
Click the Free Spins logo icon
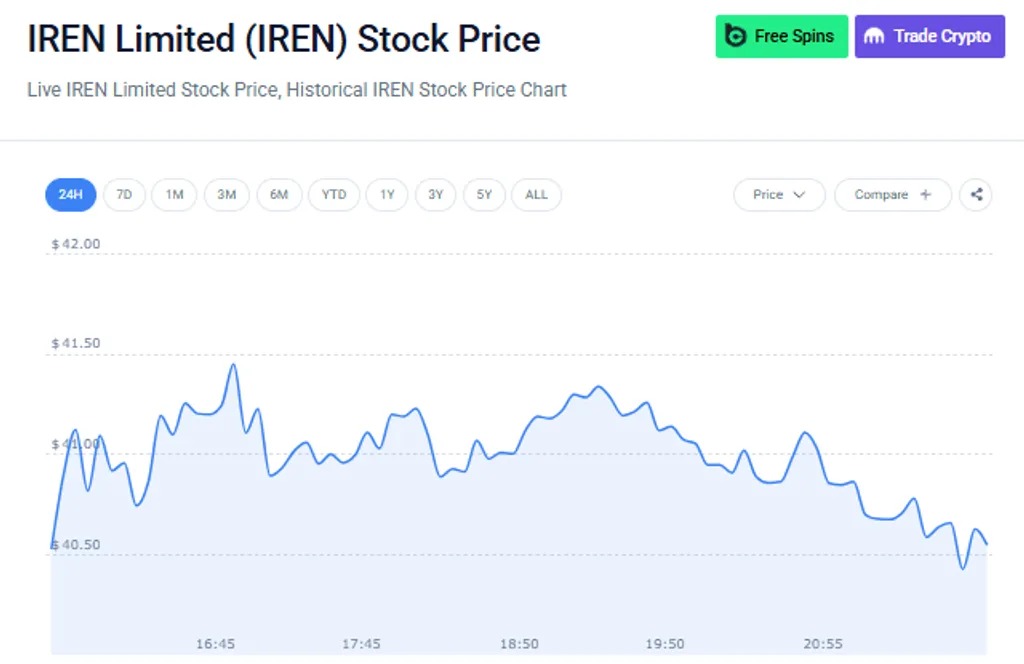coord(735,36)
